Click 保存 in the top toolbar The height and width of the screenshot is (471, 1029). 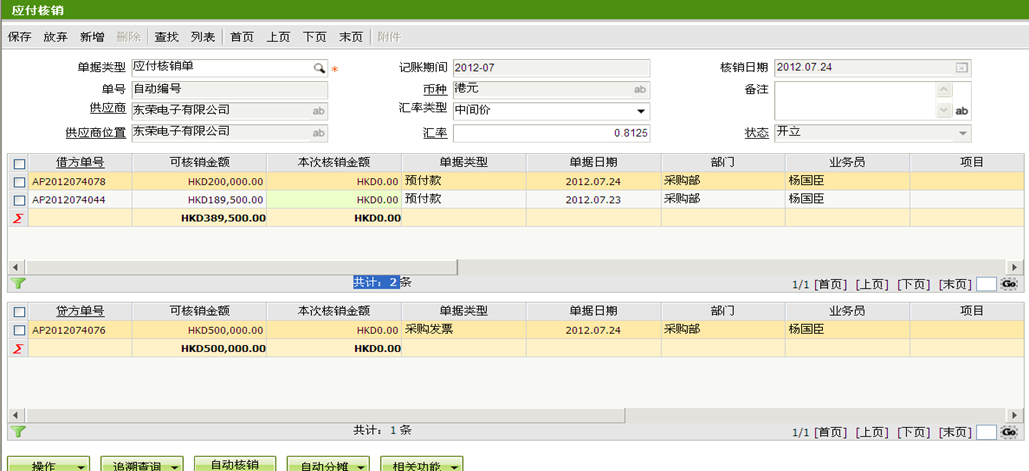pyautogui.click(x=19, y=37)
